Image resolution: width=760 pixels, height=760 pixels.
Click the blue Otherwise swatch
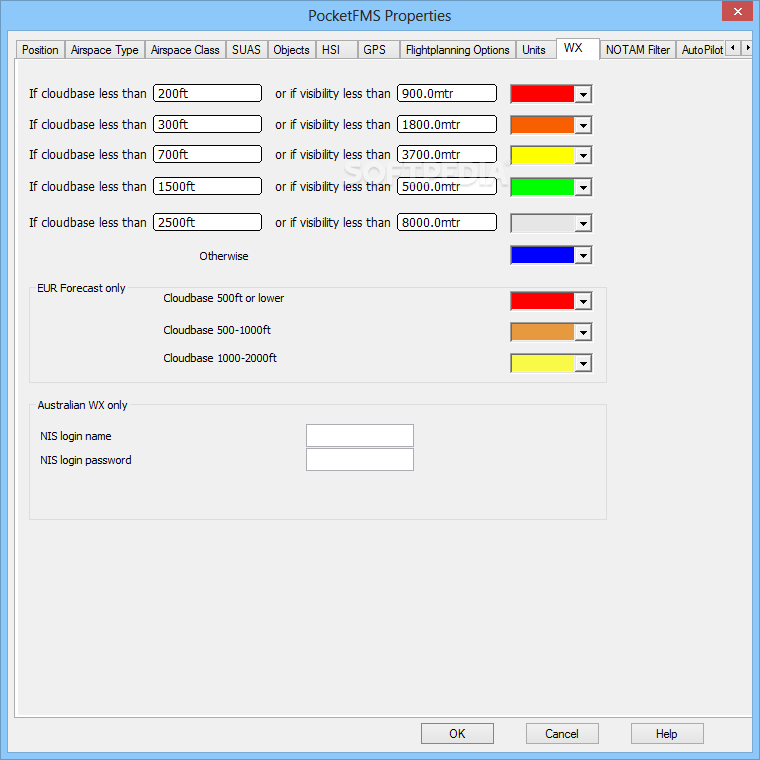pyautogui.click(x=542, y=255)
